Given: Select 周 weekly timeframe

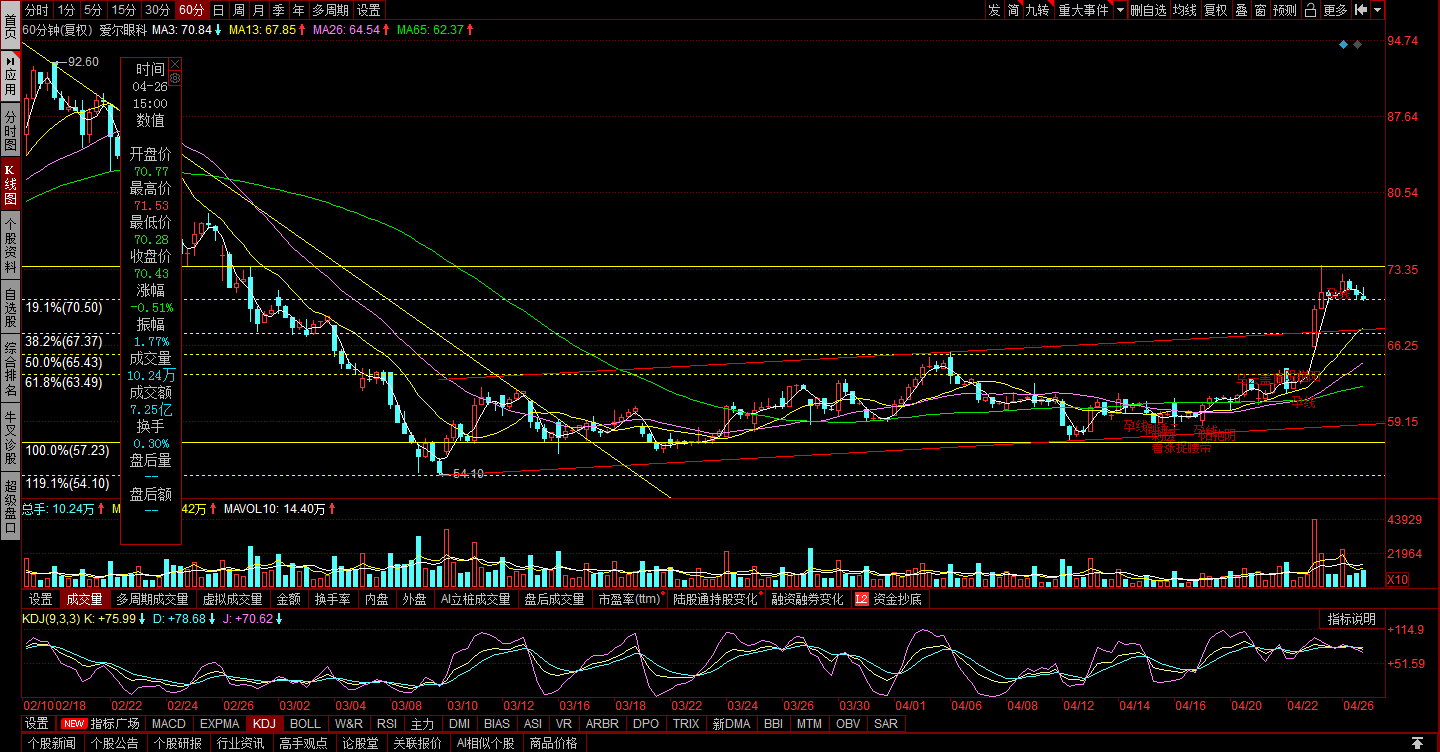Looking at the screenshot, I should [238, 10].
